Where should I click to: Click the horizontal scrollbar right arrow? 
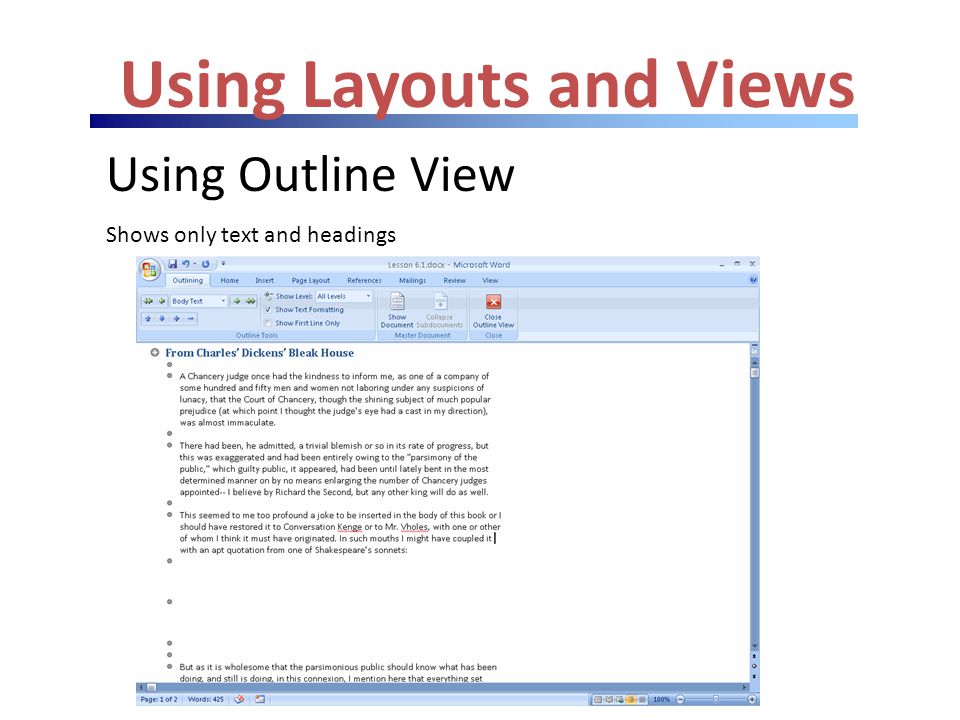click(745, 688)
